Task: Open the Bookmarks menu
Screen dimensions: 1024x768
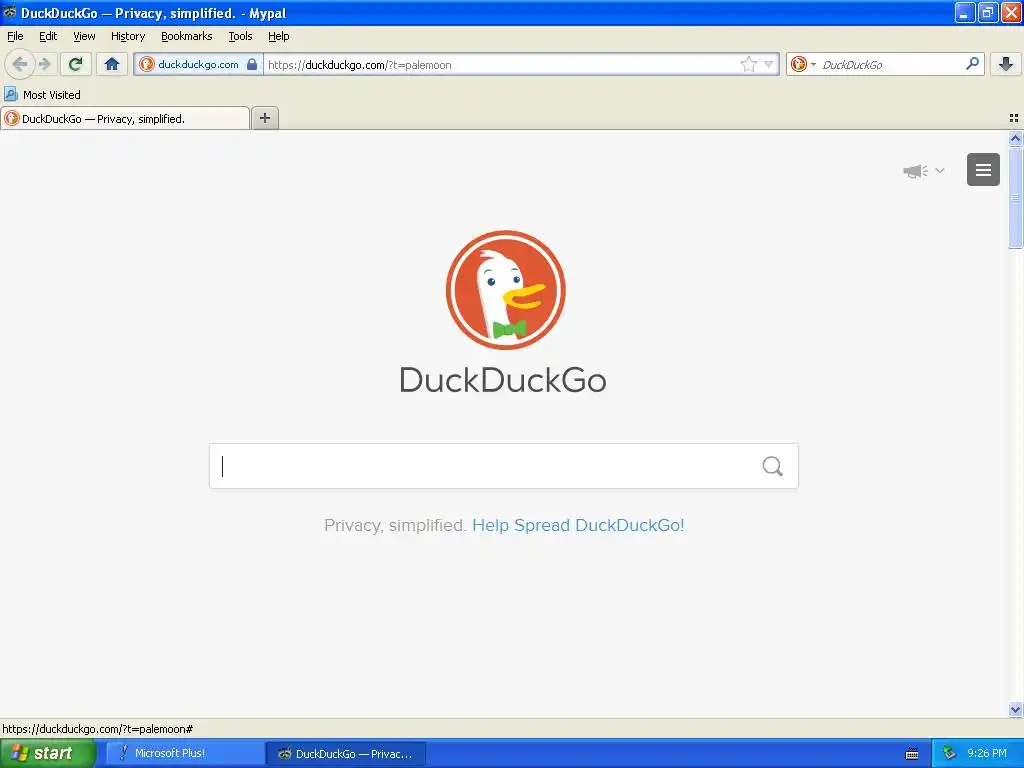Action: click(x=187, y=36)
